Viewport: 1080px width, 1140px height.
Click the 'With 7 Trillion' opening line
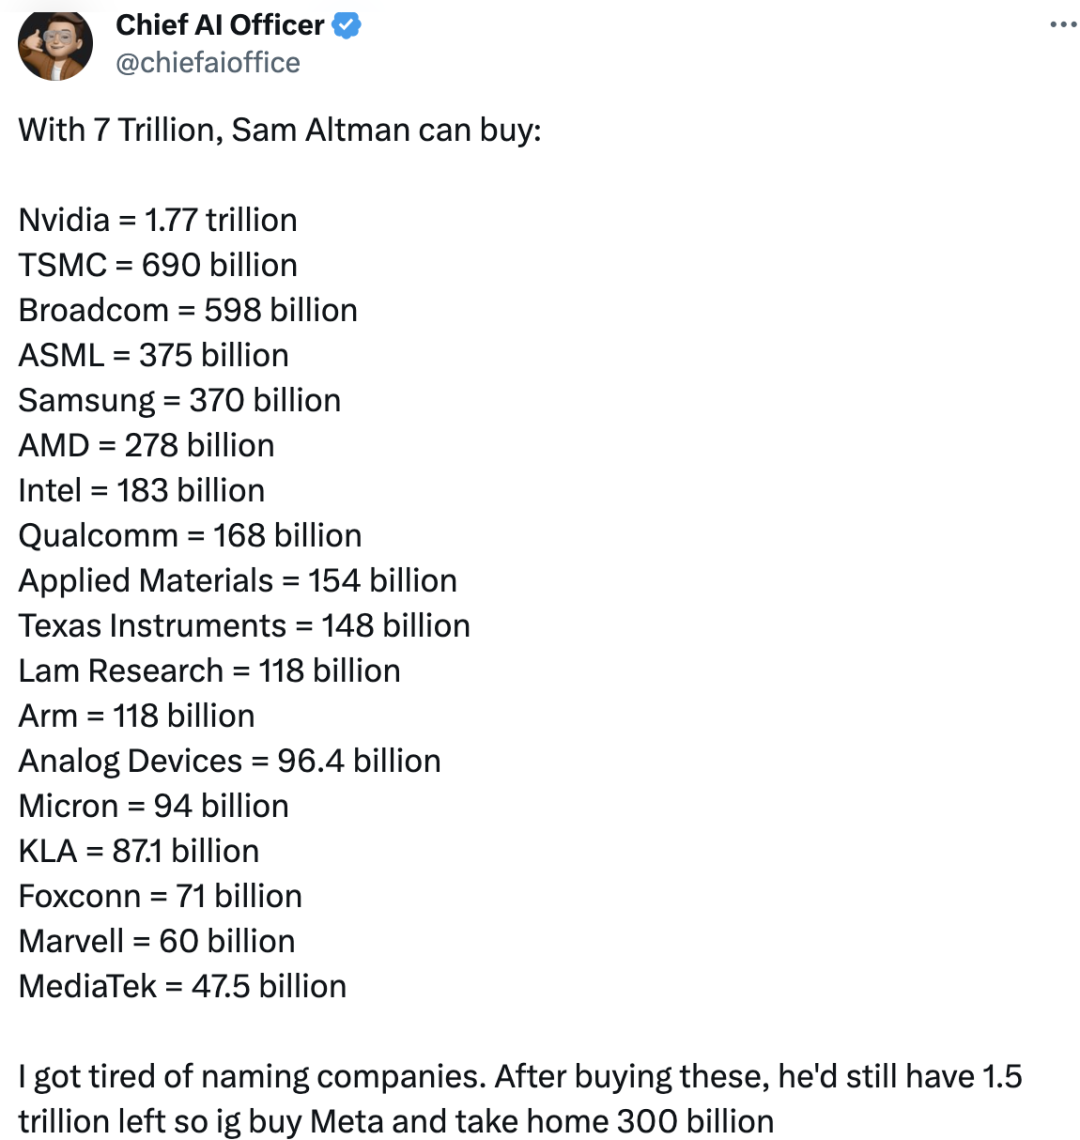click(280, 130)
